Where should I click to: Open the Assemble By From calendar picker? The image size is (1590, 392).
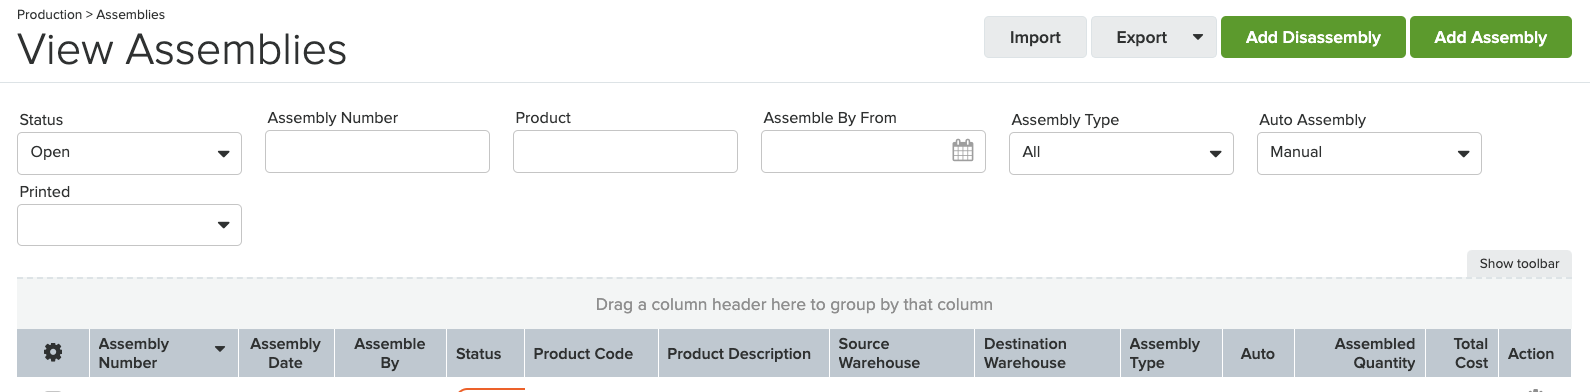[962, 151]
